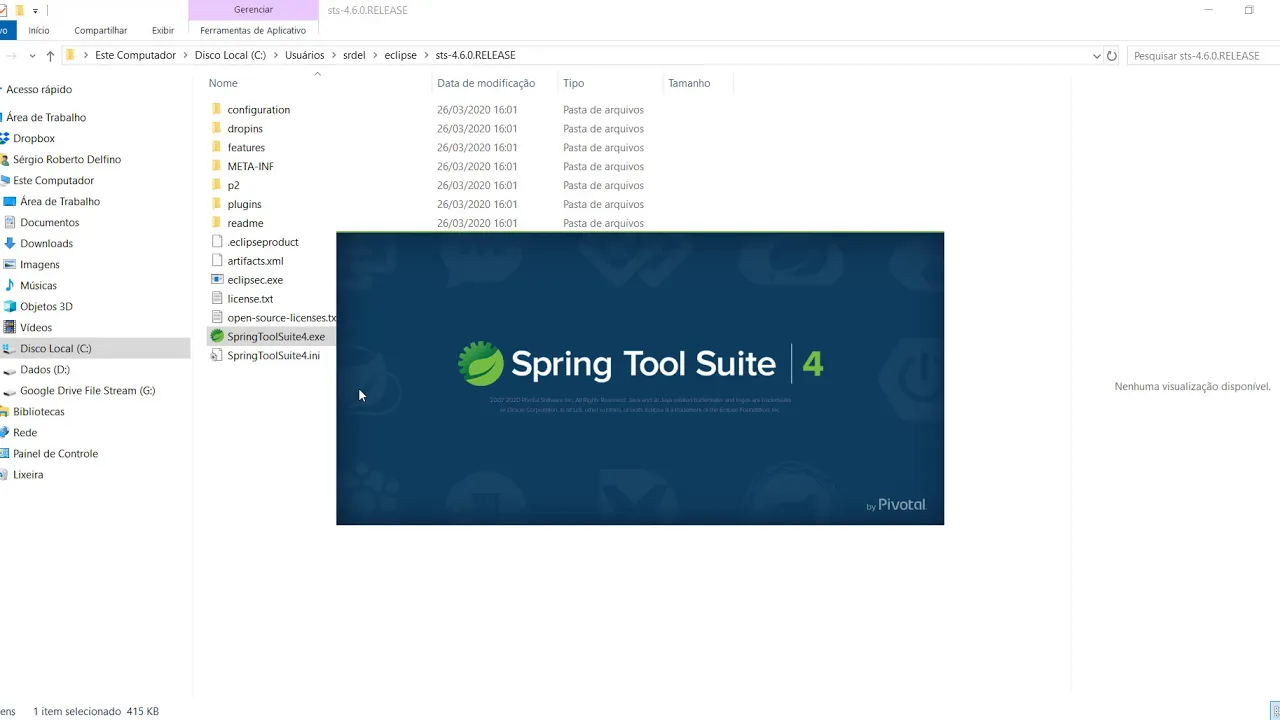Open the Início ribbon tab
The image size is (1280, 720).
click(39, 30)
